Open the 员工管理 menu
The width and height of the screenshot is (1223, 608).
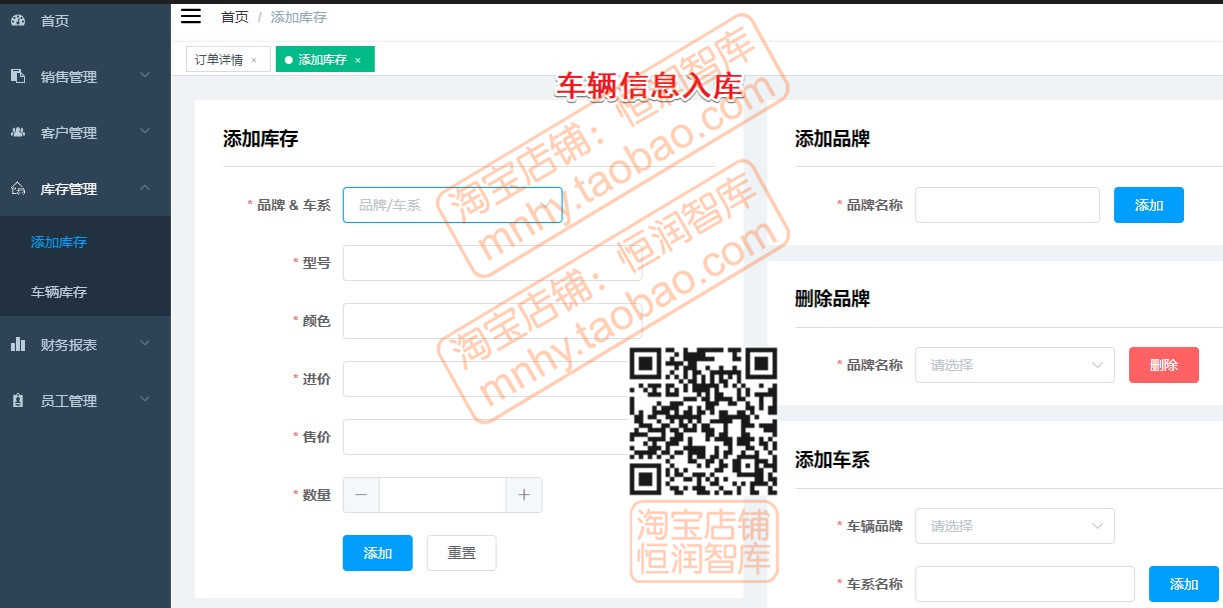click(x=85, y=400)
